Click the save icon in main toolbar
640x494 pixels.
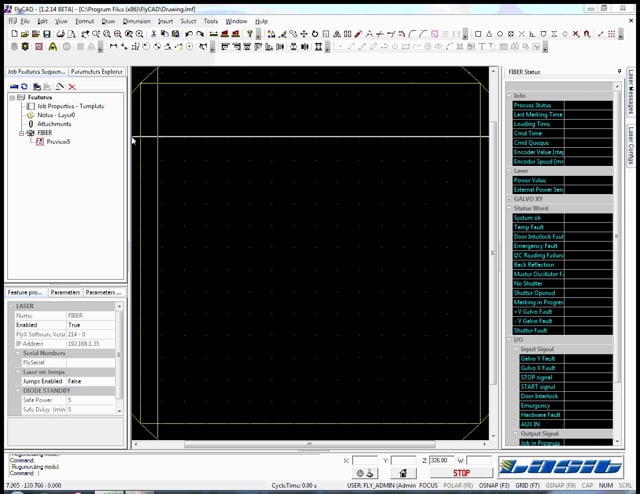pyautogui.click(x=46, y=33)
